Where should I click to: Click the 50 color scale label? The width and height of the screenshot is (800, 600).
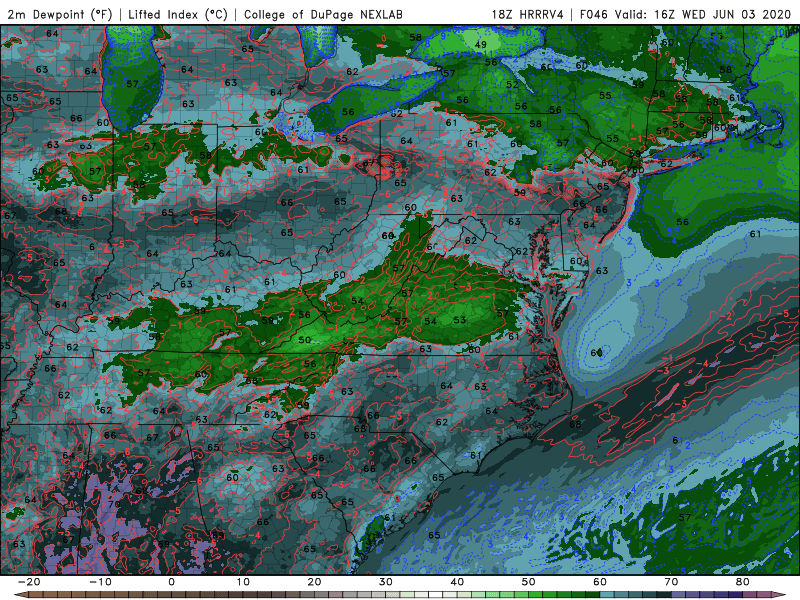pyautogui.click(x=529, y=582)
